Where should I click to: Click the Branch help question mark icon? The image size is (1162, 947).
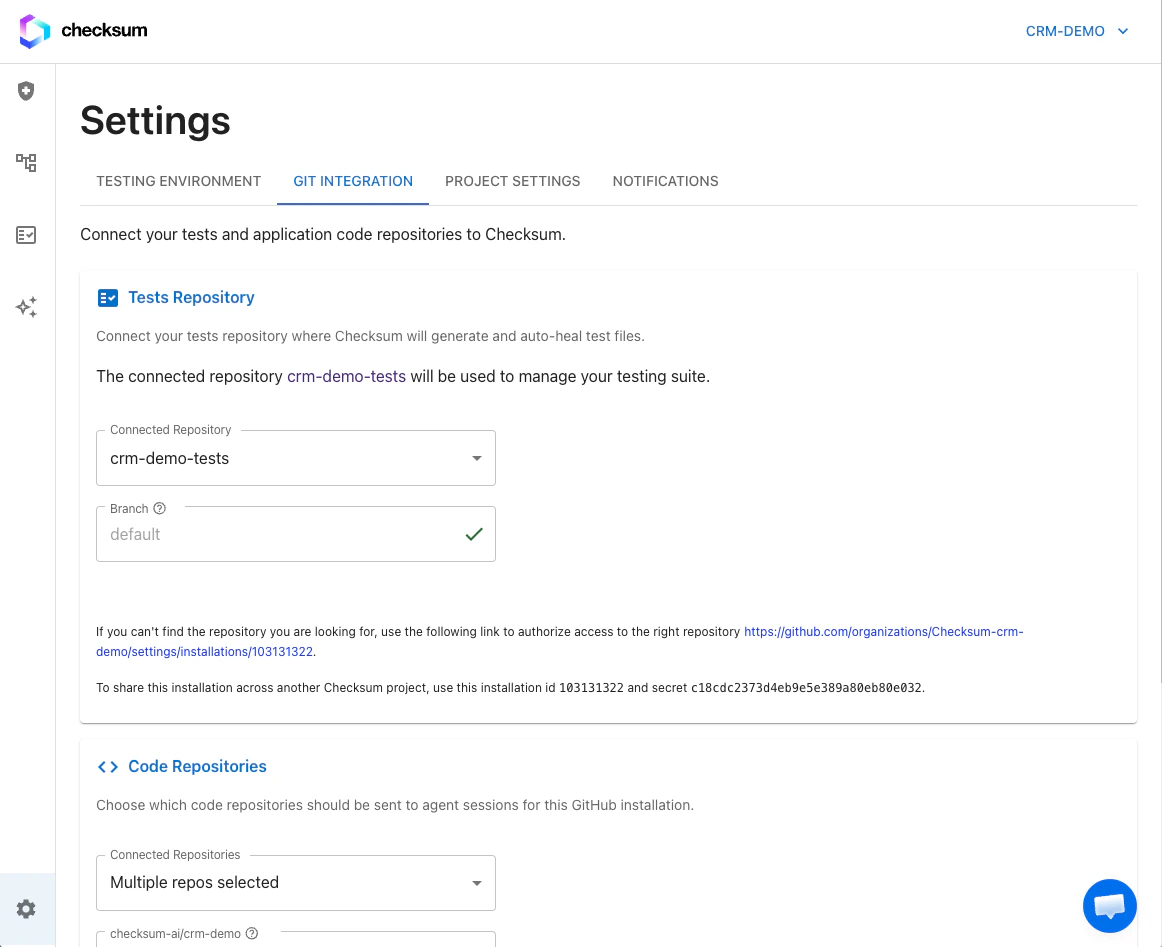(160, 508)
